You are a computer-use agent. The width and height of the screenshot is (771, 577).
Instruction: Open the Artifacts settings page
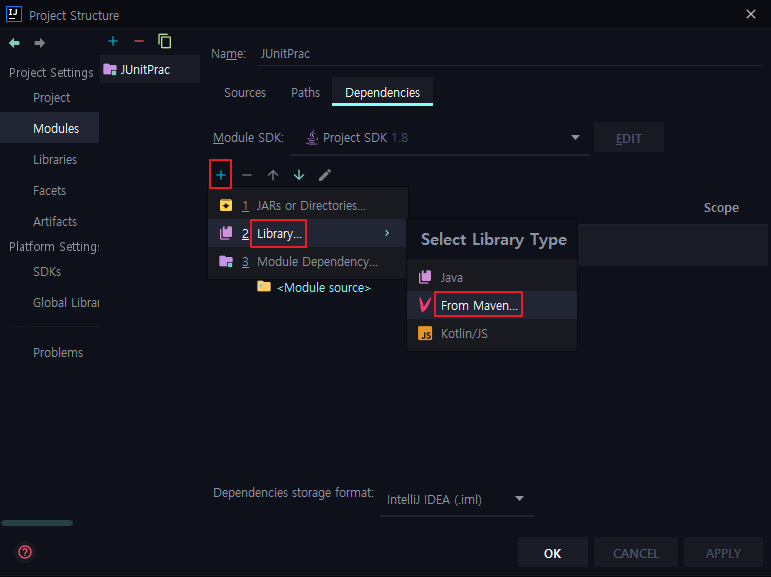point(55,221)
